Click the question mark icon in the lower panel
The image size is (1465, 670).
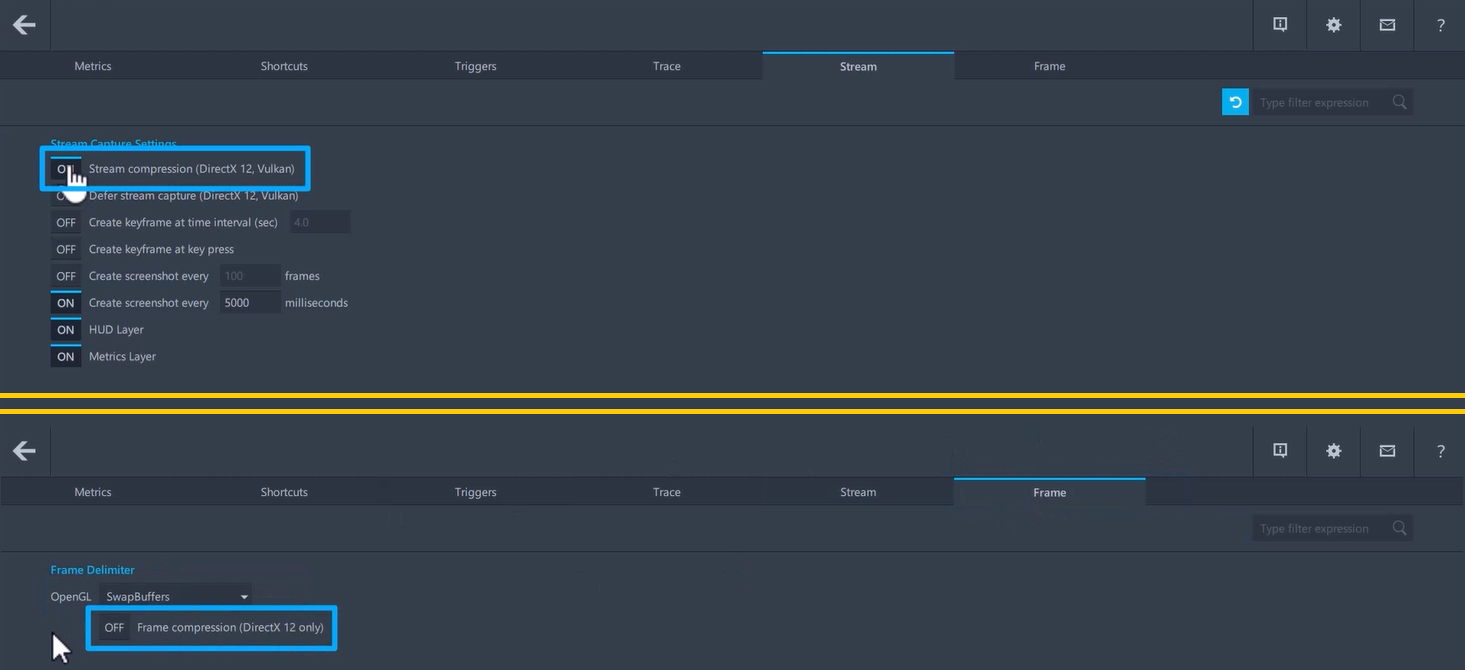tap(1440, 450)
